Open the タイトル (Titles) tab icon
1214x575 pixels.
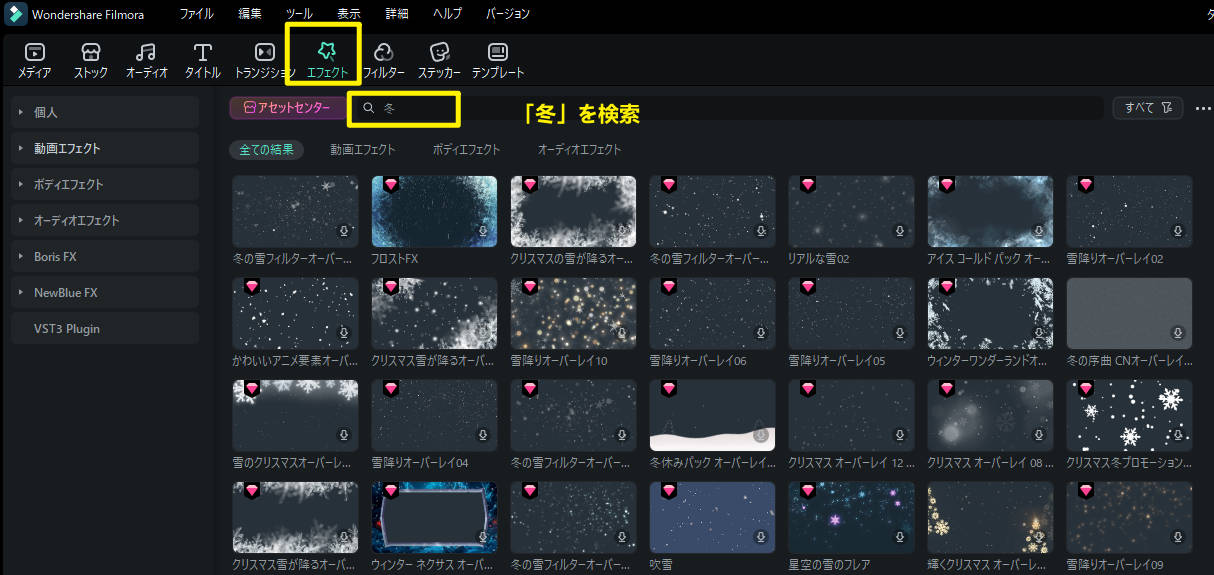[x=203, y=52]
